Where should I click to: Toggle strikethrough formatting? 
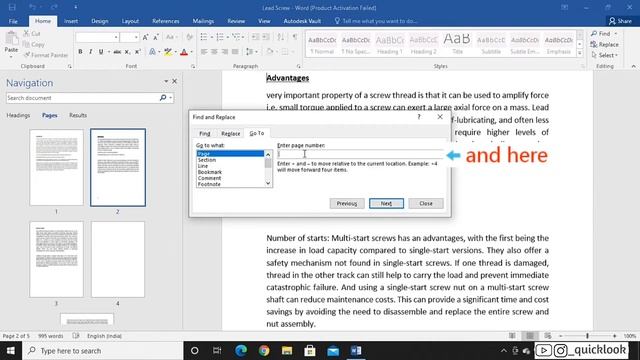(x=117, y=52)
